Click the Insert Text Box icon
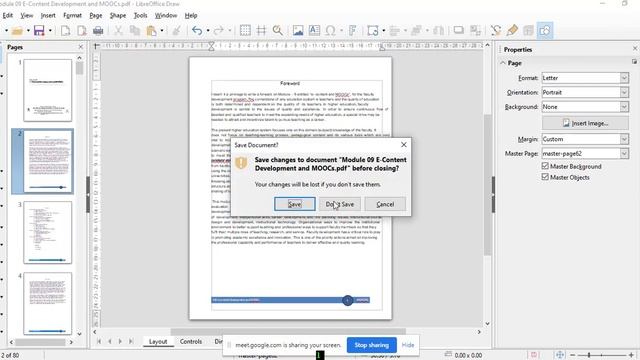This screenshot has height=360, width=640. (x=314, y=31)
